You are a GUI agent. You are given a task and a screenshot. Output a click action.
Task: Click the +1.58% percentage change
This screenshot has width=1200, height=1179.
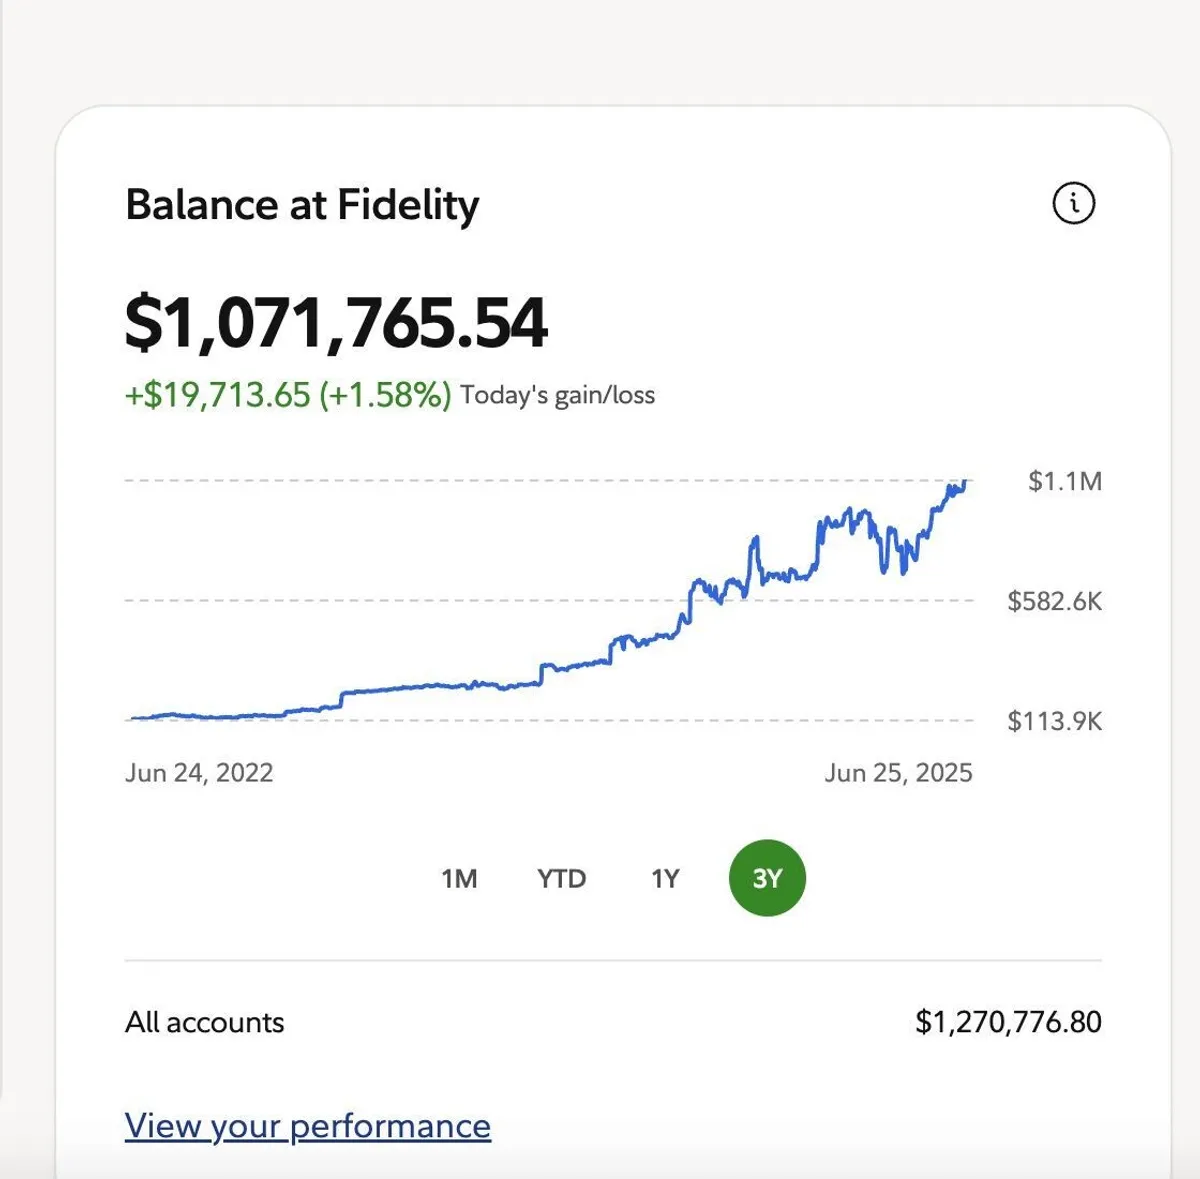[385, 395]
